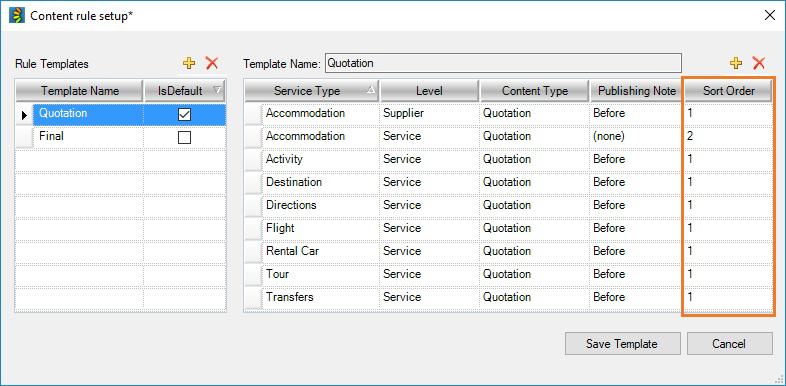
Task: Click row header for Rental Car row
Action: point(253,252)
